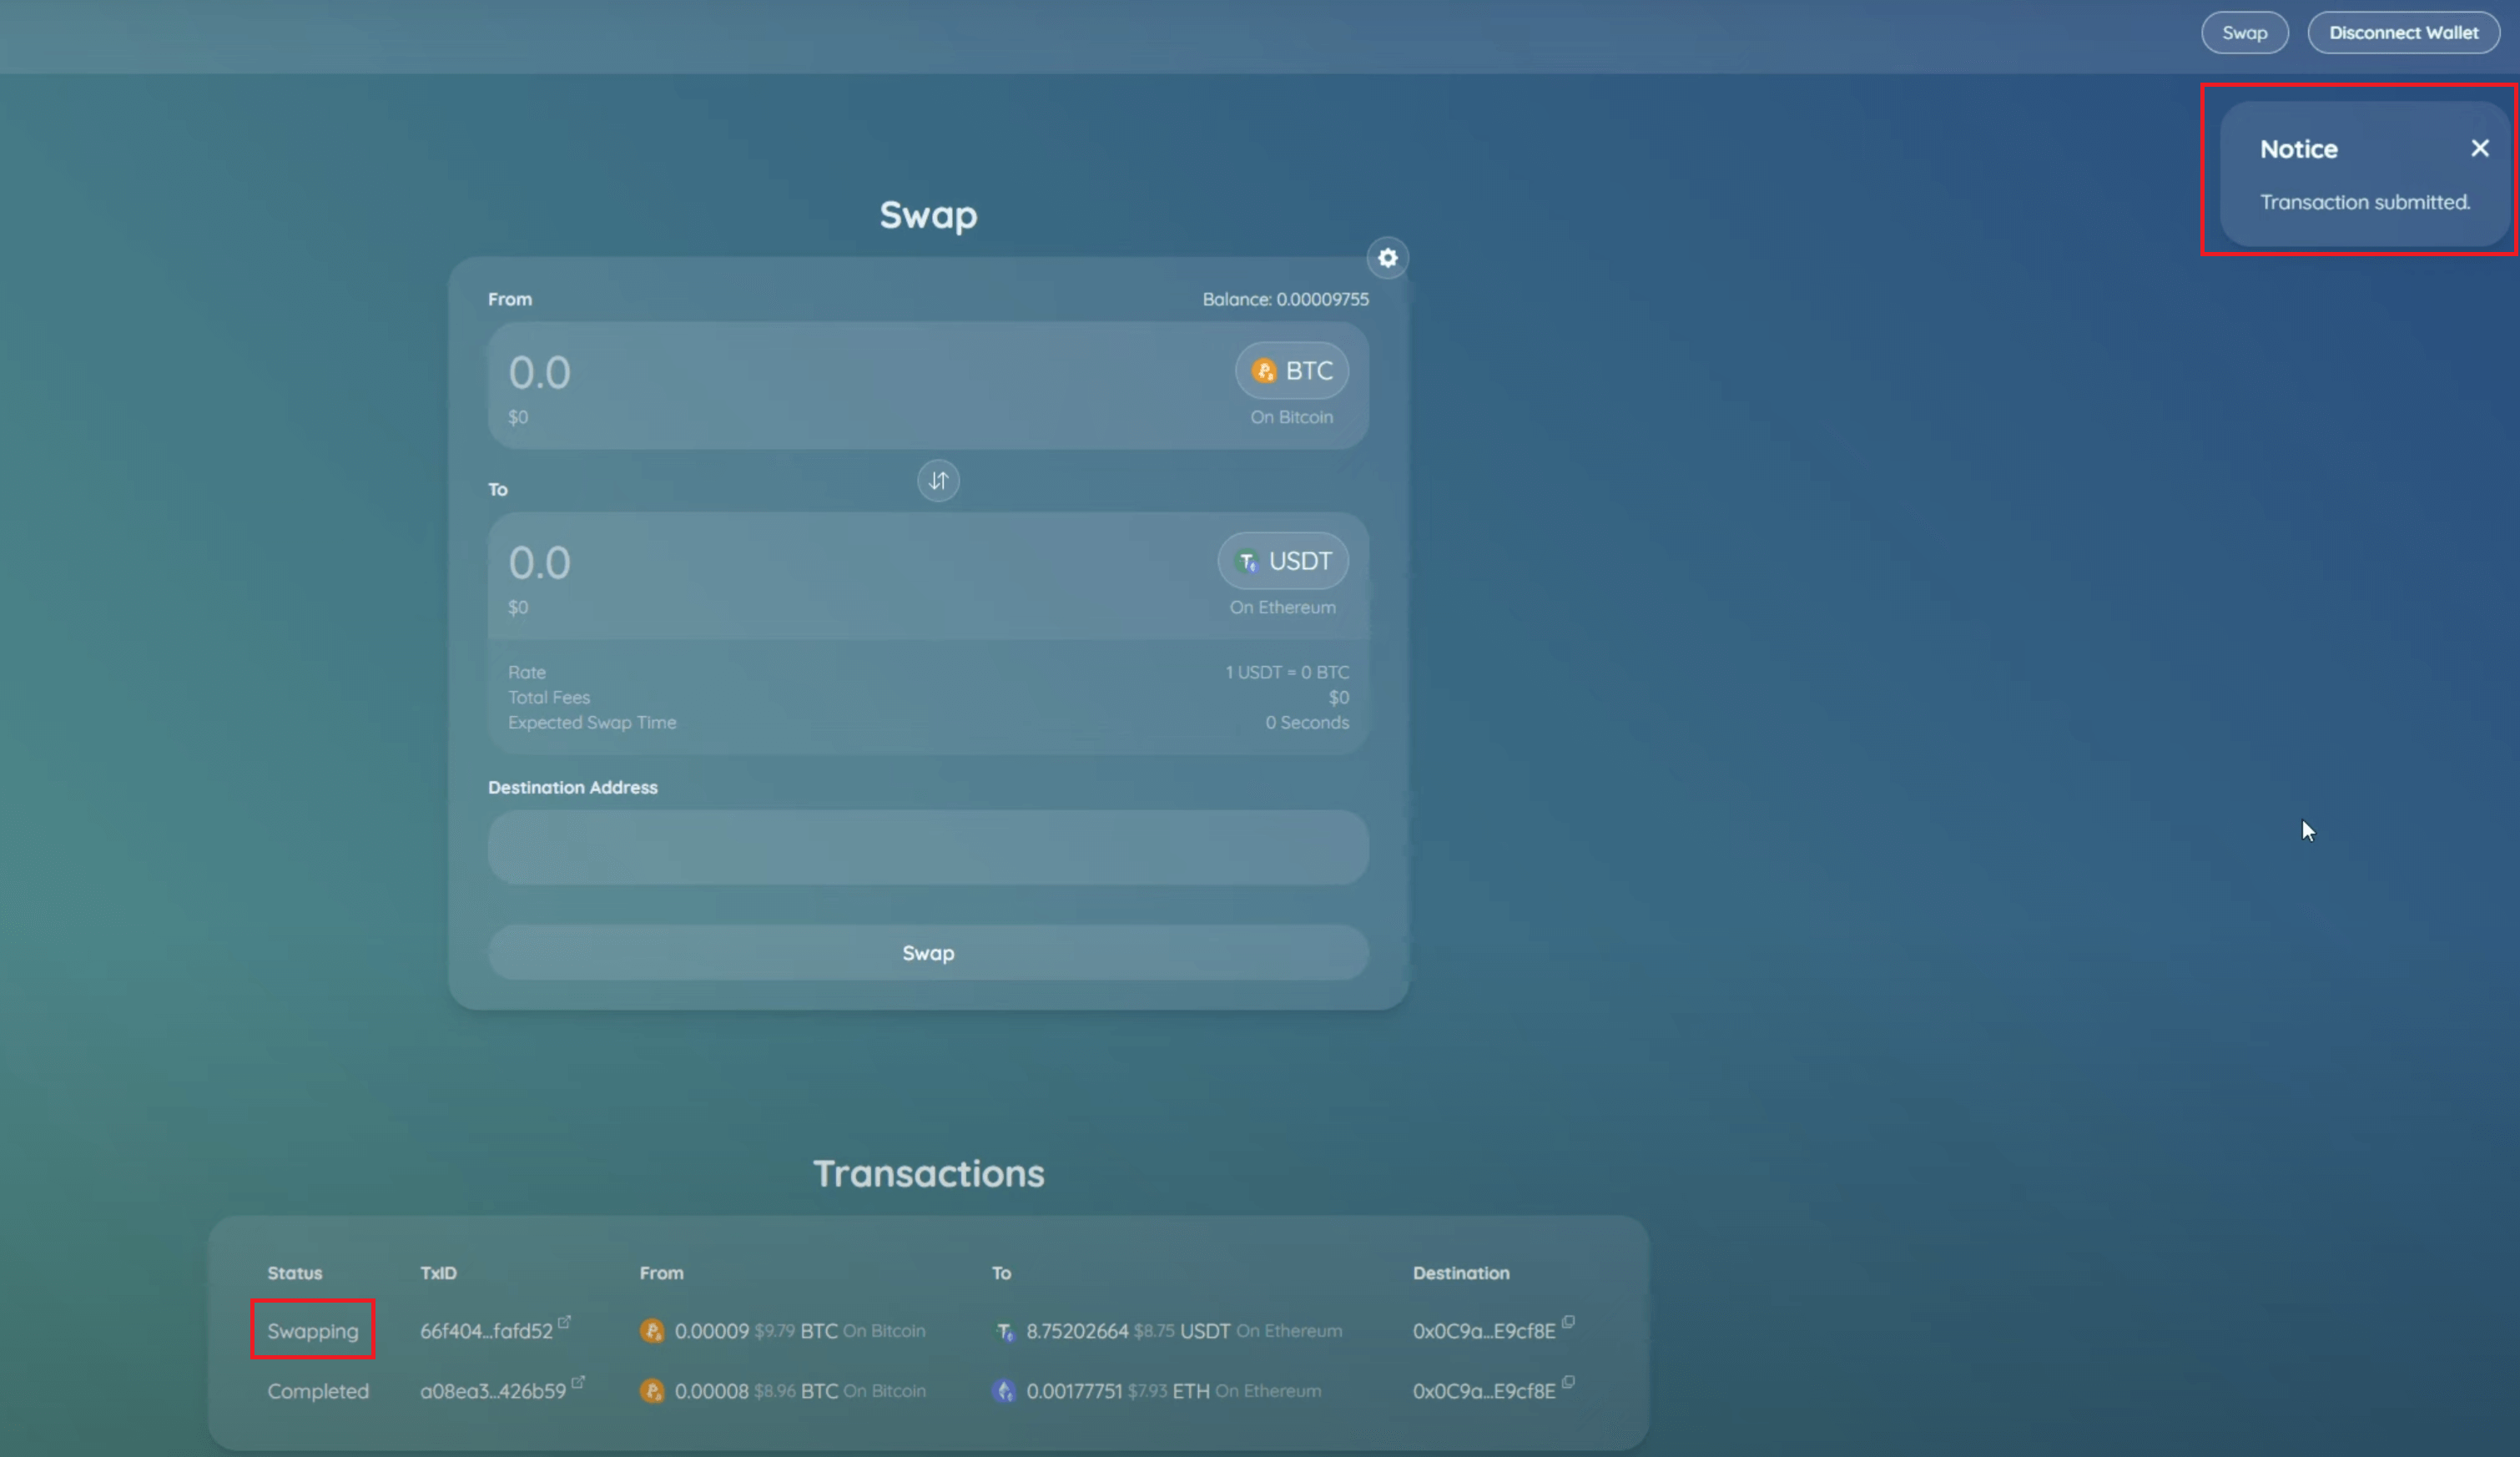Open external link for TxID 66f404...fafd52
Viewport: 2520px width, 1457px height.
tap(564, 1322)
